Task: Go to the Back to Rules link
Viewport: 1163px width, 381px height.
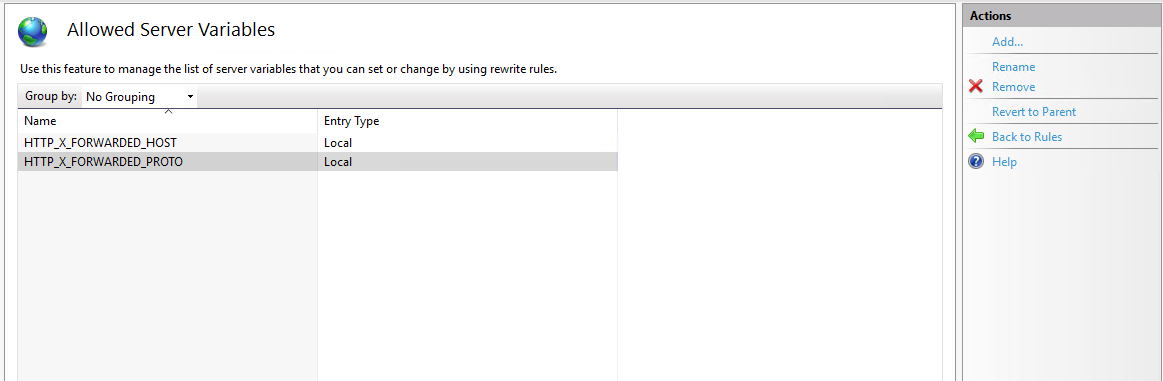Action: 1027,136
